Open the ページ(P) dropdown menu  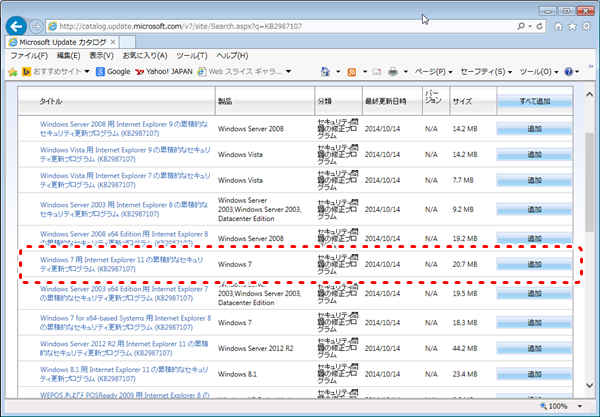[x=434, y=72]
